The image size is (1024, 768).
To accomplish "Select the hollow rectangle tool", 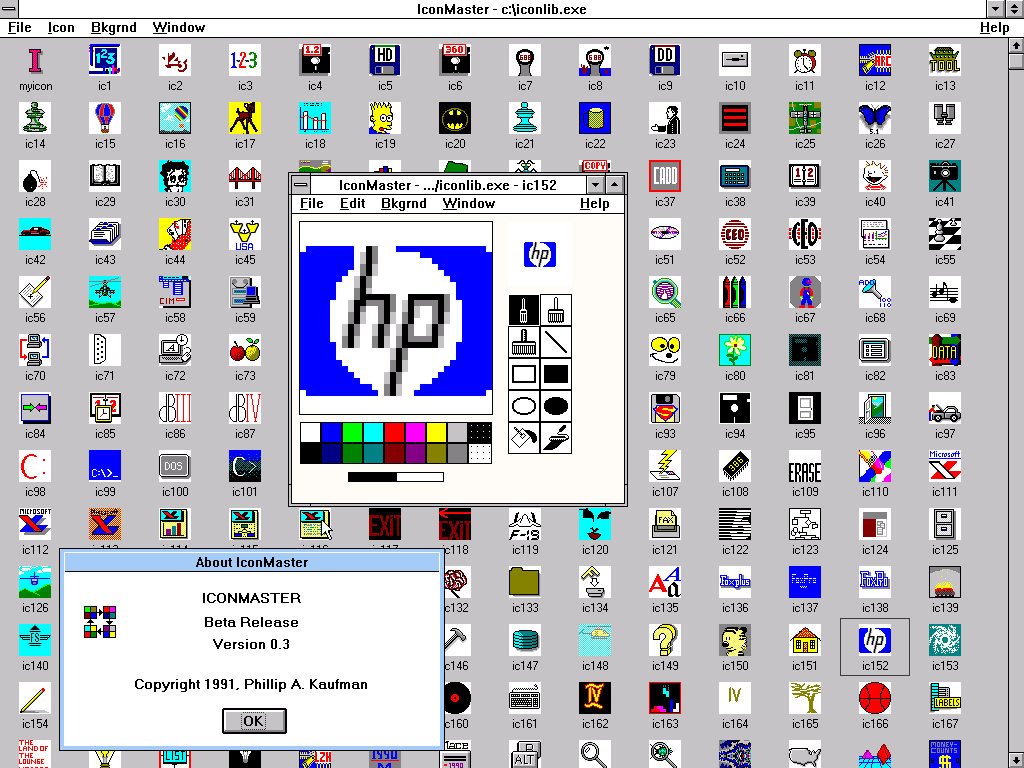I will [x=524, y=375].
